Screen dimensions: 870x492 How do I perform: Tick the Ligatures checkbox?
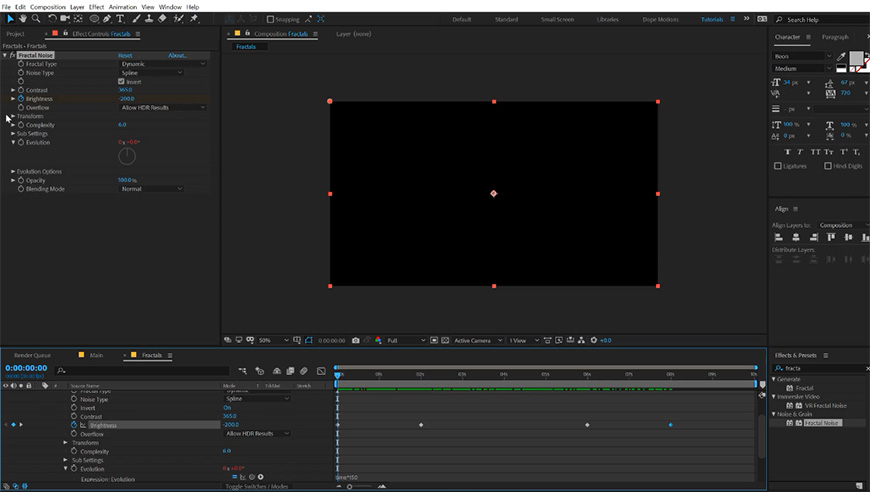[778, 166]
